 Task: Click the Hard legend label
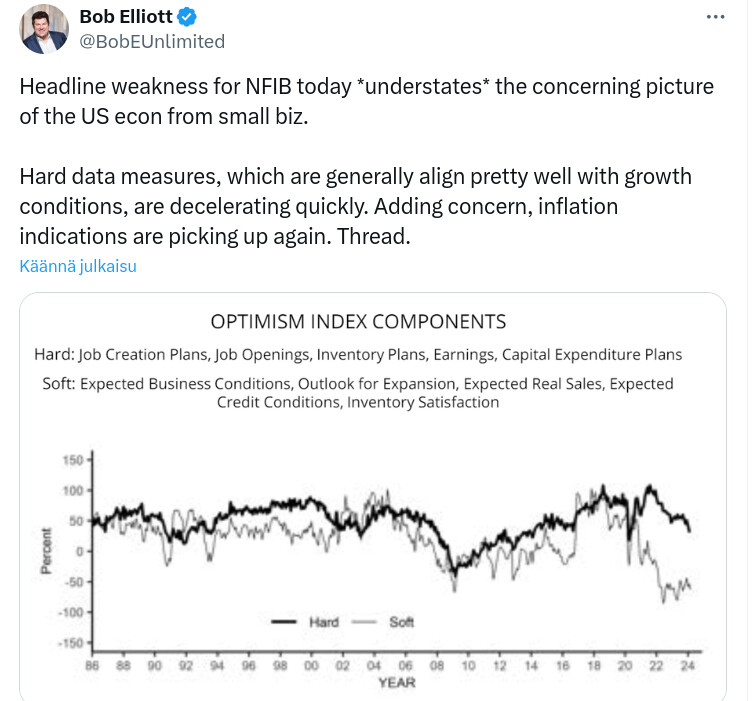tap(324, 622)
